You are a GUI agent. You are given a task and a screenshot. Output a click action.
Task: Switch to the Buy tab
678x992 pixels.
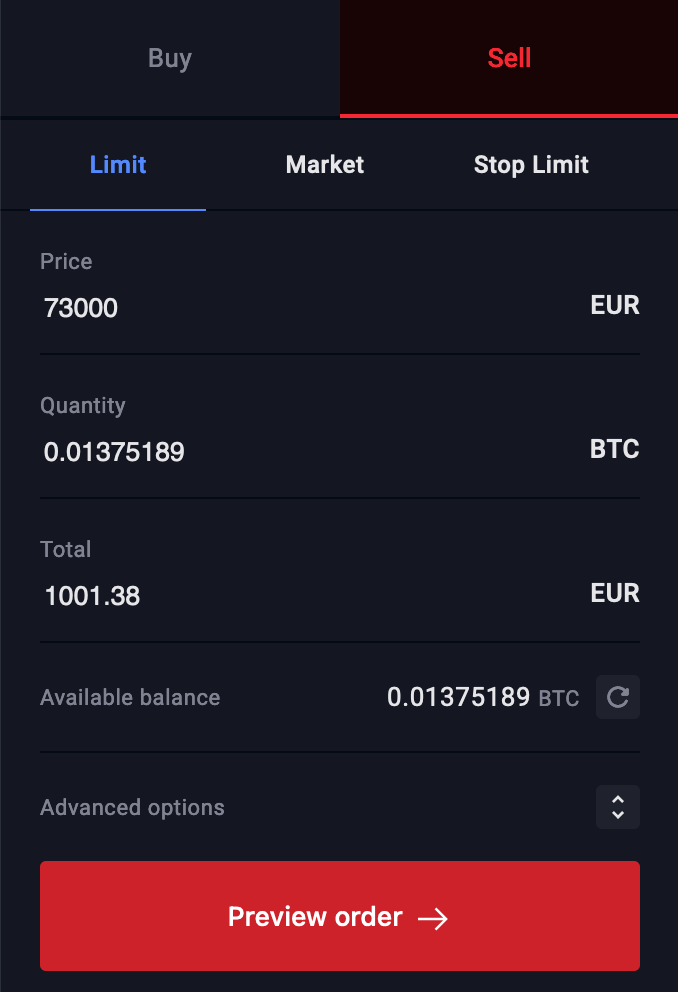click(169, 58)
